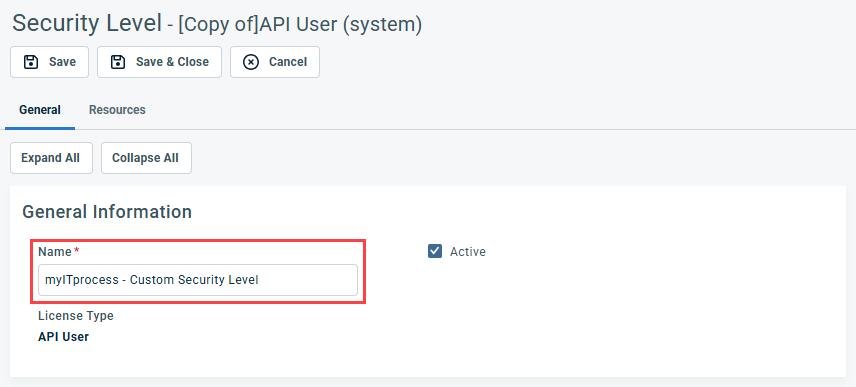Click the Active checkbox label text
The image size is (856, 387).
(468, 252)
